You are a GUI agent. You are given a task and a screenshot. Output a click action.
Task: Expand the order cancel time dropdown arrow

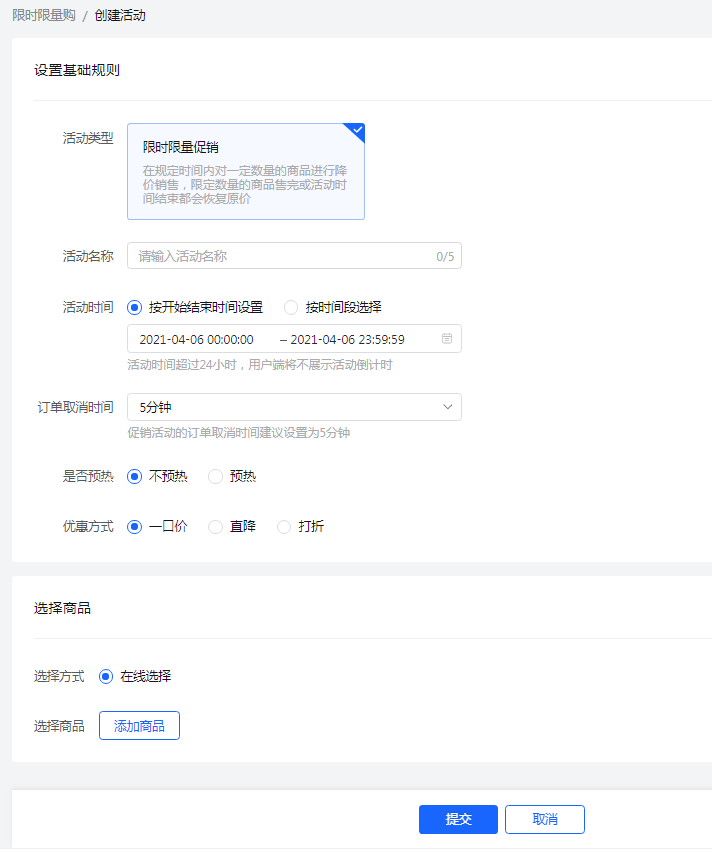tap(447, 407)
